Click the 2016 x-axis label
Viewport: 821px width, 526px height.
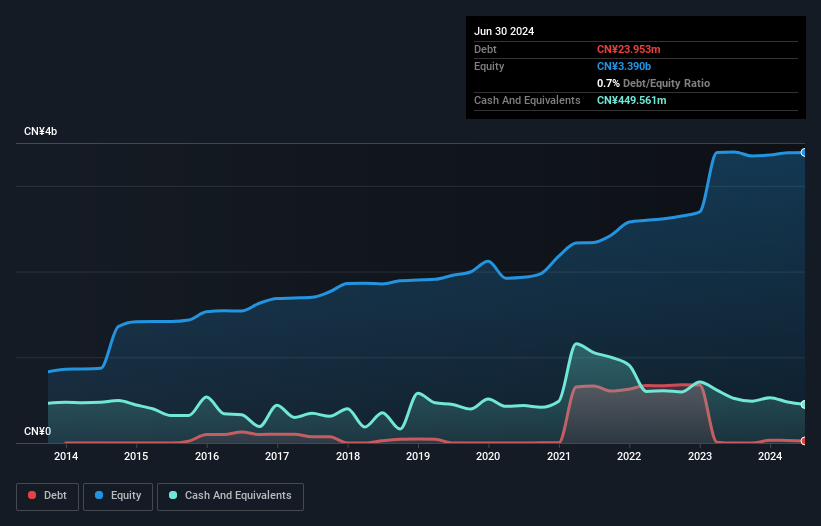(207, 456)
